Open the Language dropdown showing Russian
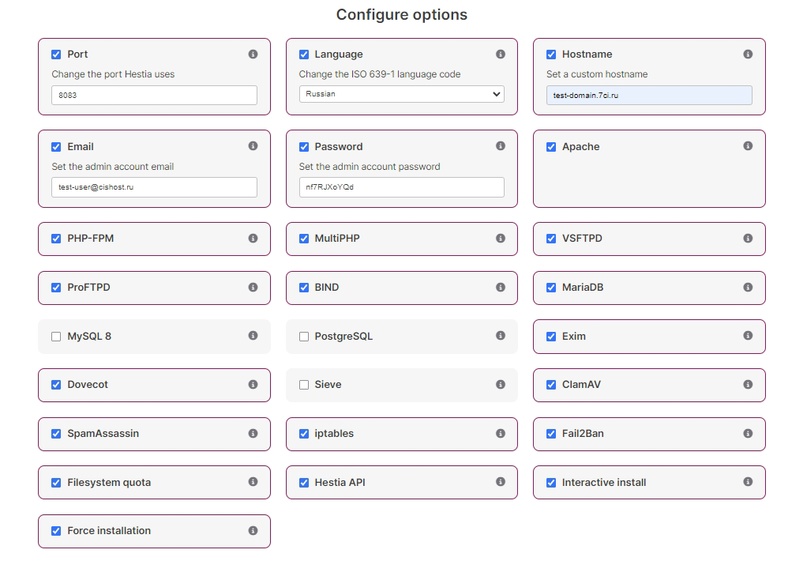 click(401, 95)
